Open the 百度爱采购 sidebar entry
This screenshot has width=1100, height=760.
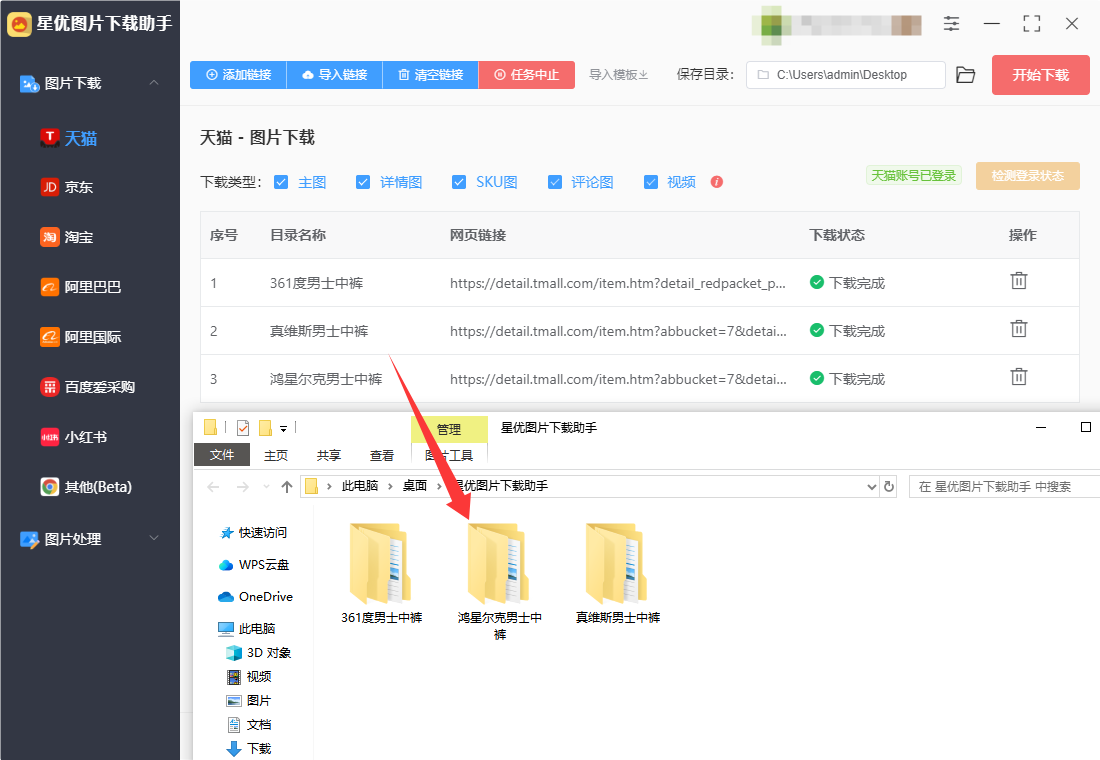coord(88,387)
